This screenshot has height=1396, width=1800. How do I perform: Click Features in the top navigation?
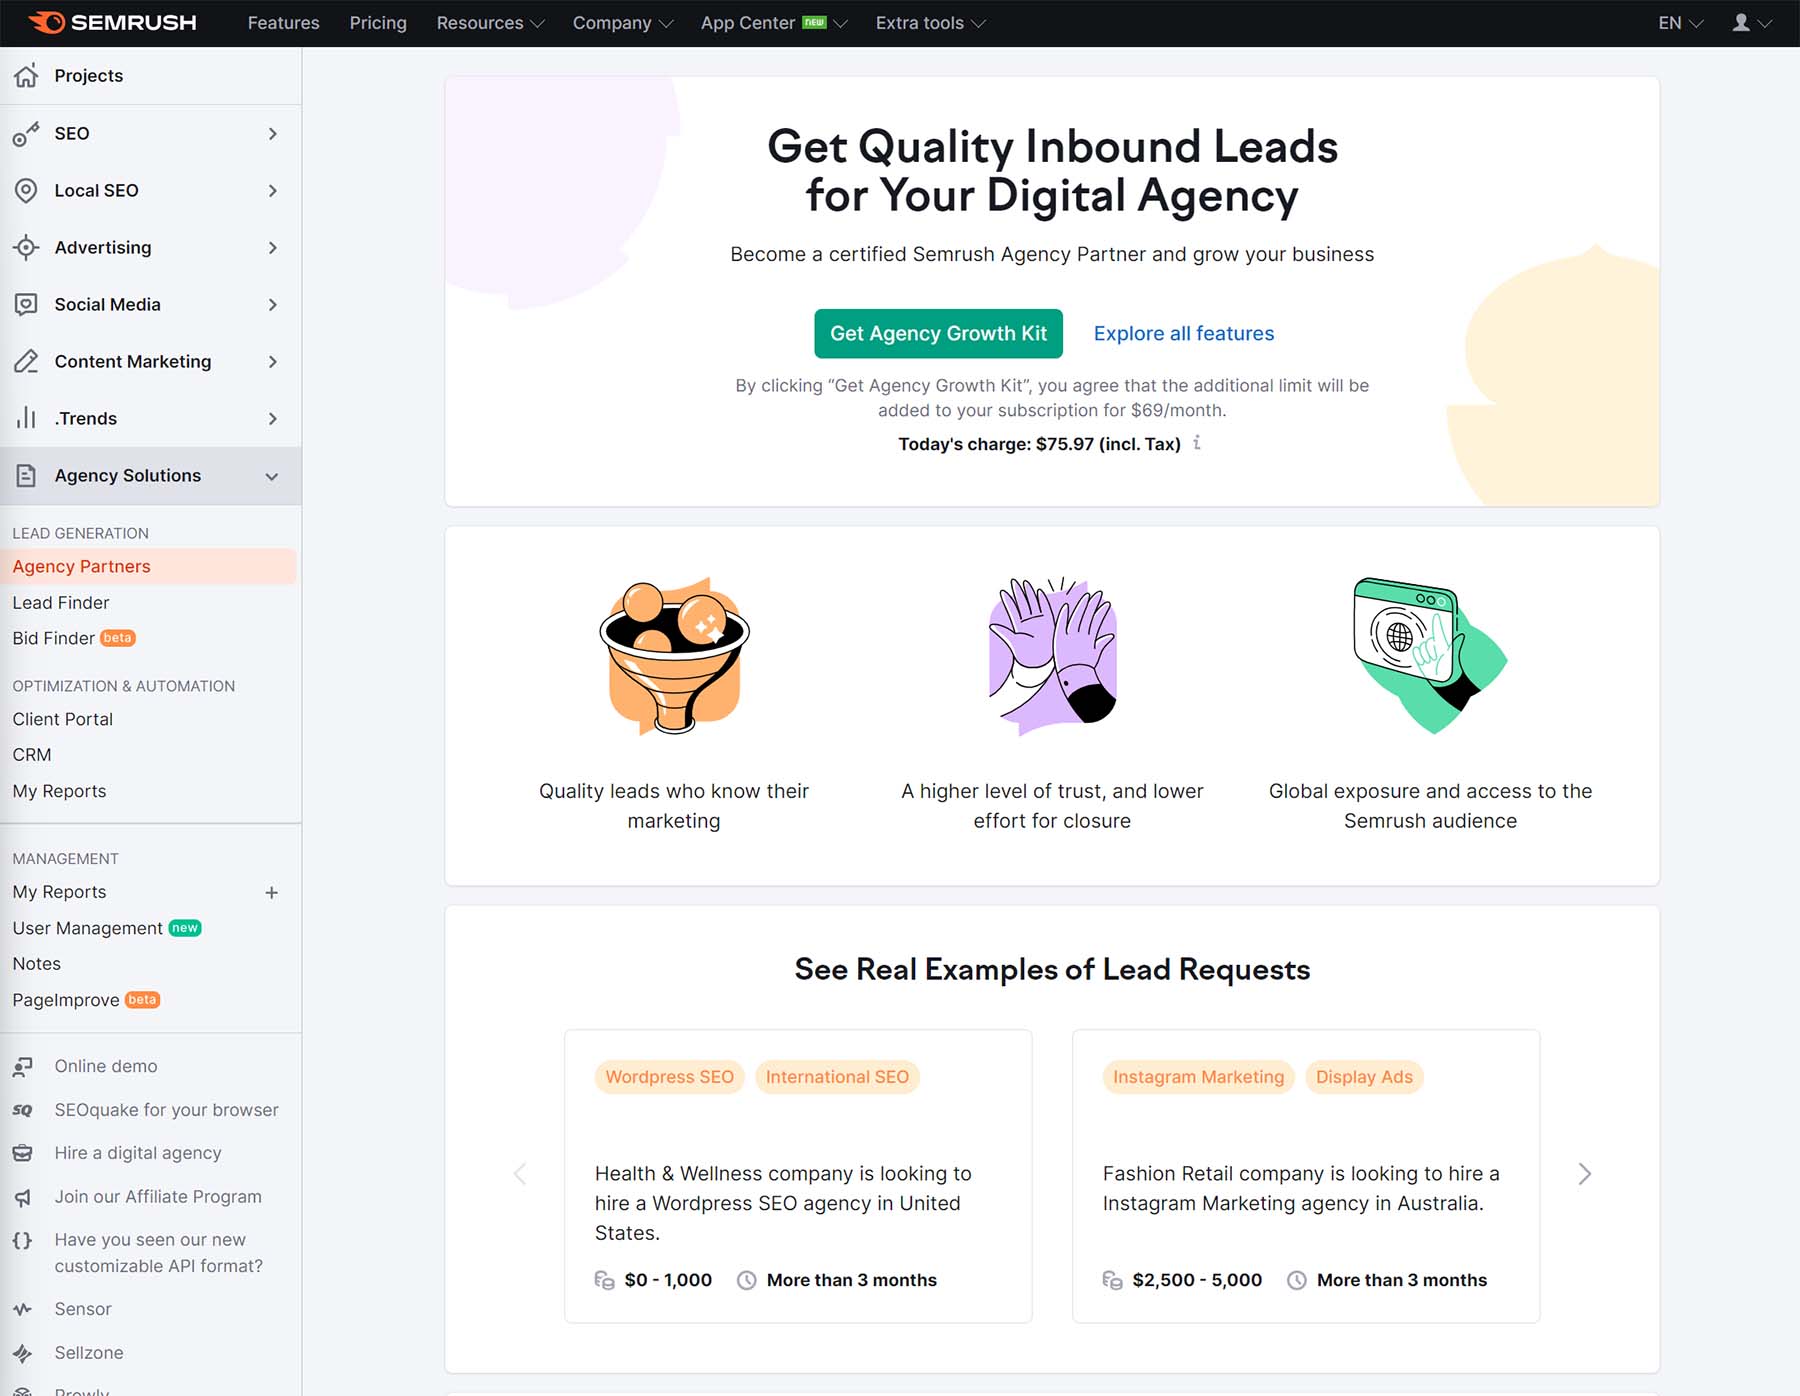283,22
